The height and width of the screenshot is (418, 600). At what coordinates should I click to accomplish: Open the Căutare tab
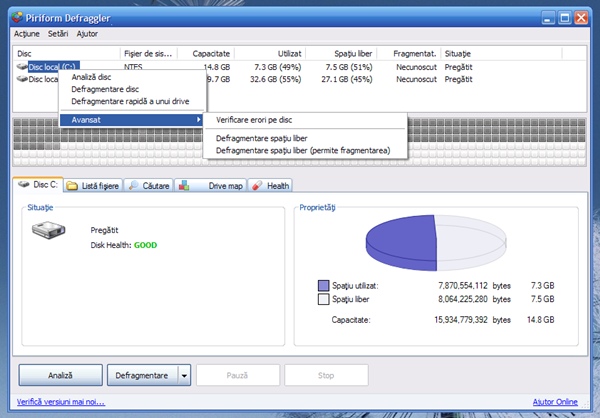point(148,186)
